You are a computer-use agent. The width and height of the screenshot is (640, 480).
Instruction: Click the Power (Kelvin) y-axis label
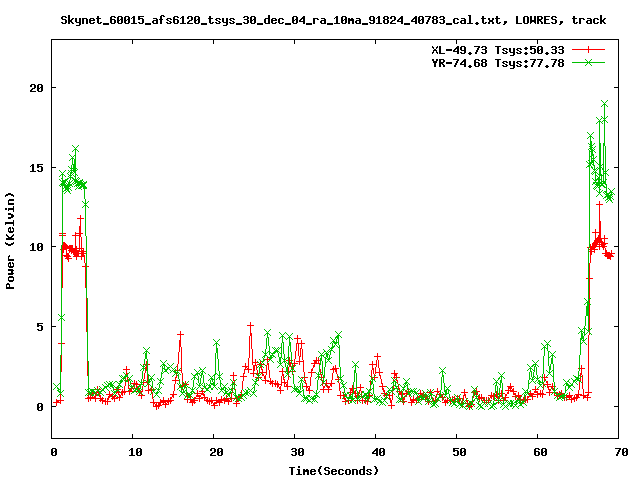coord(11,238)
